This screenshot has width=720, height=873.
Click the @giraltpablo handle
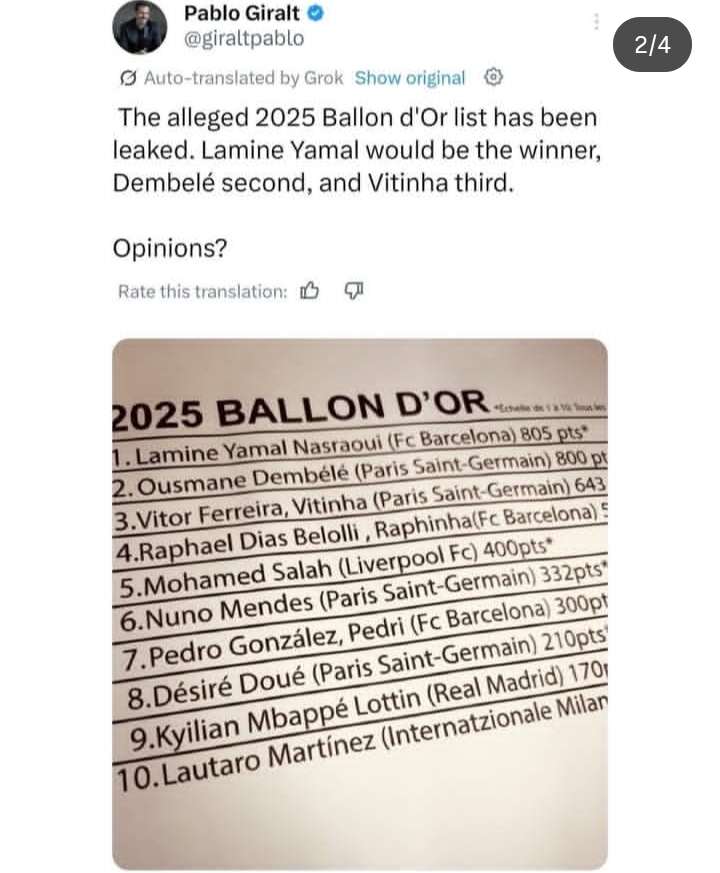click(x=243, y=39)
